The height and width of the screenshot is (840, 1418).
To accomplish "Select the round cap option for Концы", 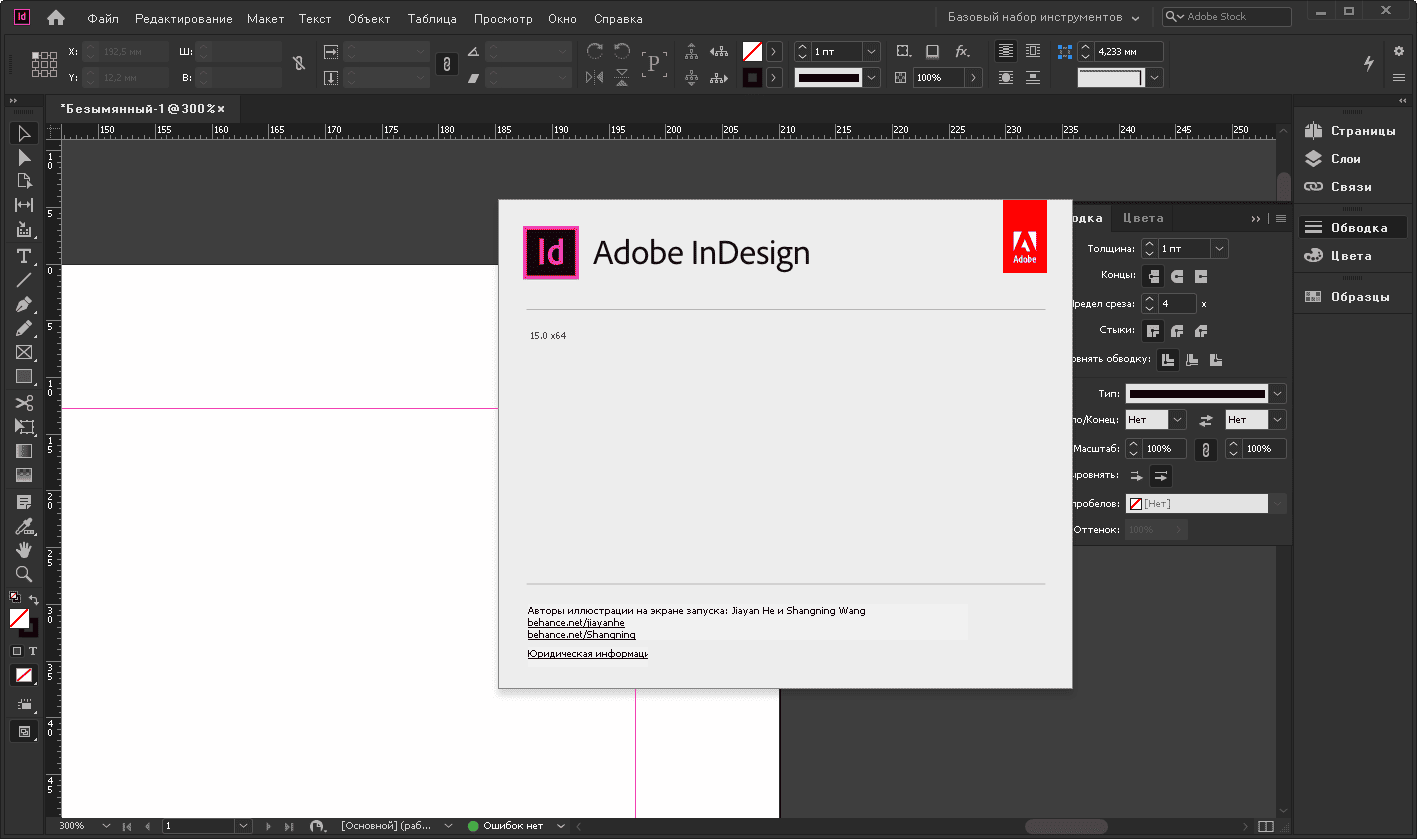I will pyautogui.click(x=1177, y=276).
